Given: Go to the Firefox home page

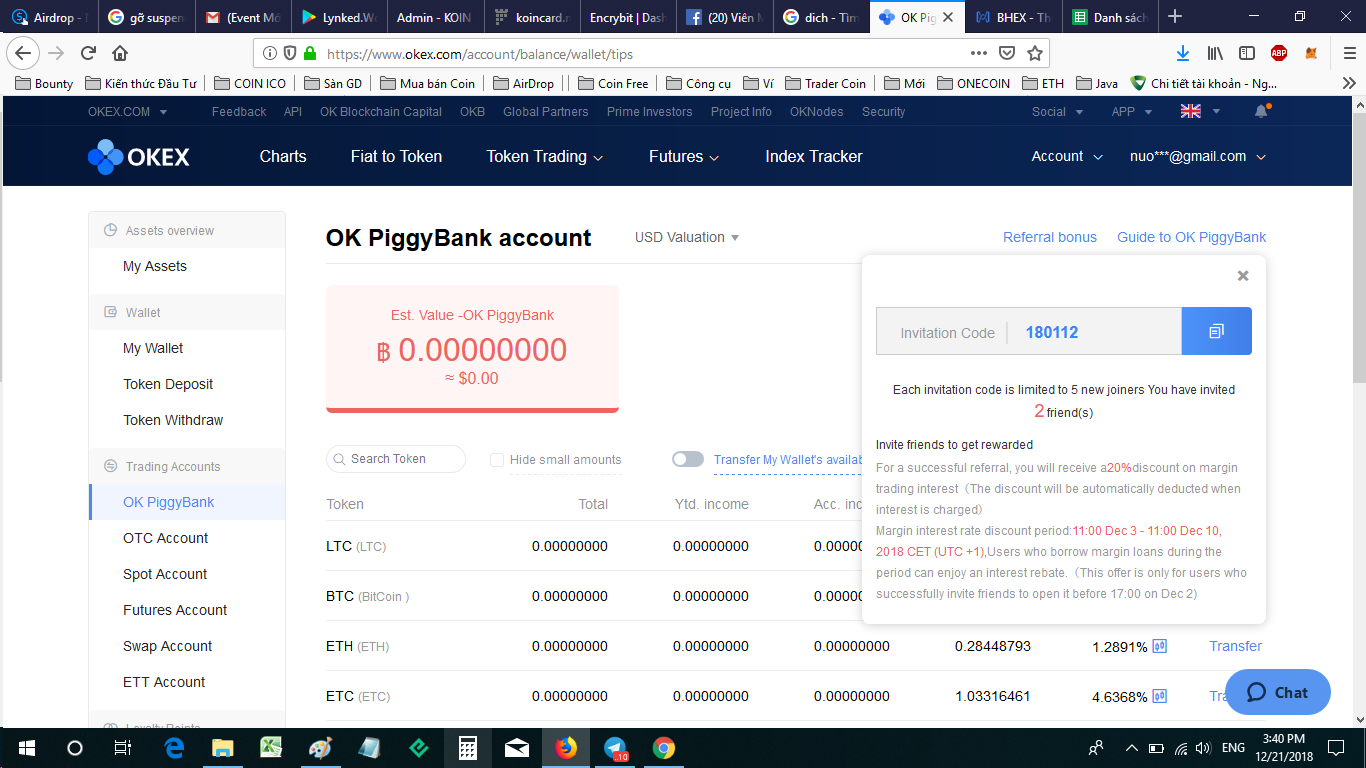Looking at the screenshot, I should pyautogui.click(x=120, y=54).
